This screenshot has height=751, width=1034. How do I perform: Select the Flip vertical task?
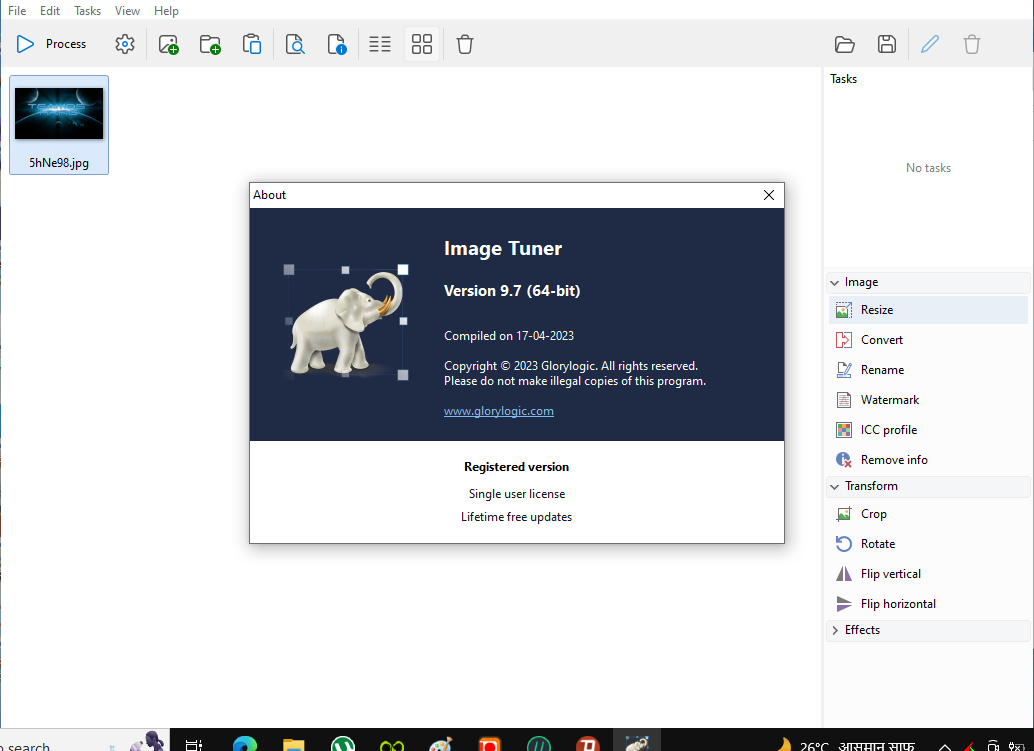[x=928, y=574]
